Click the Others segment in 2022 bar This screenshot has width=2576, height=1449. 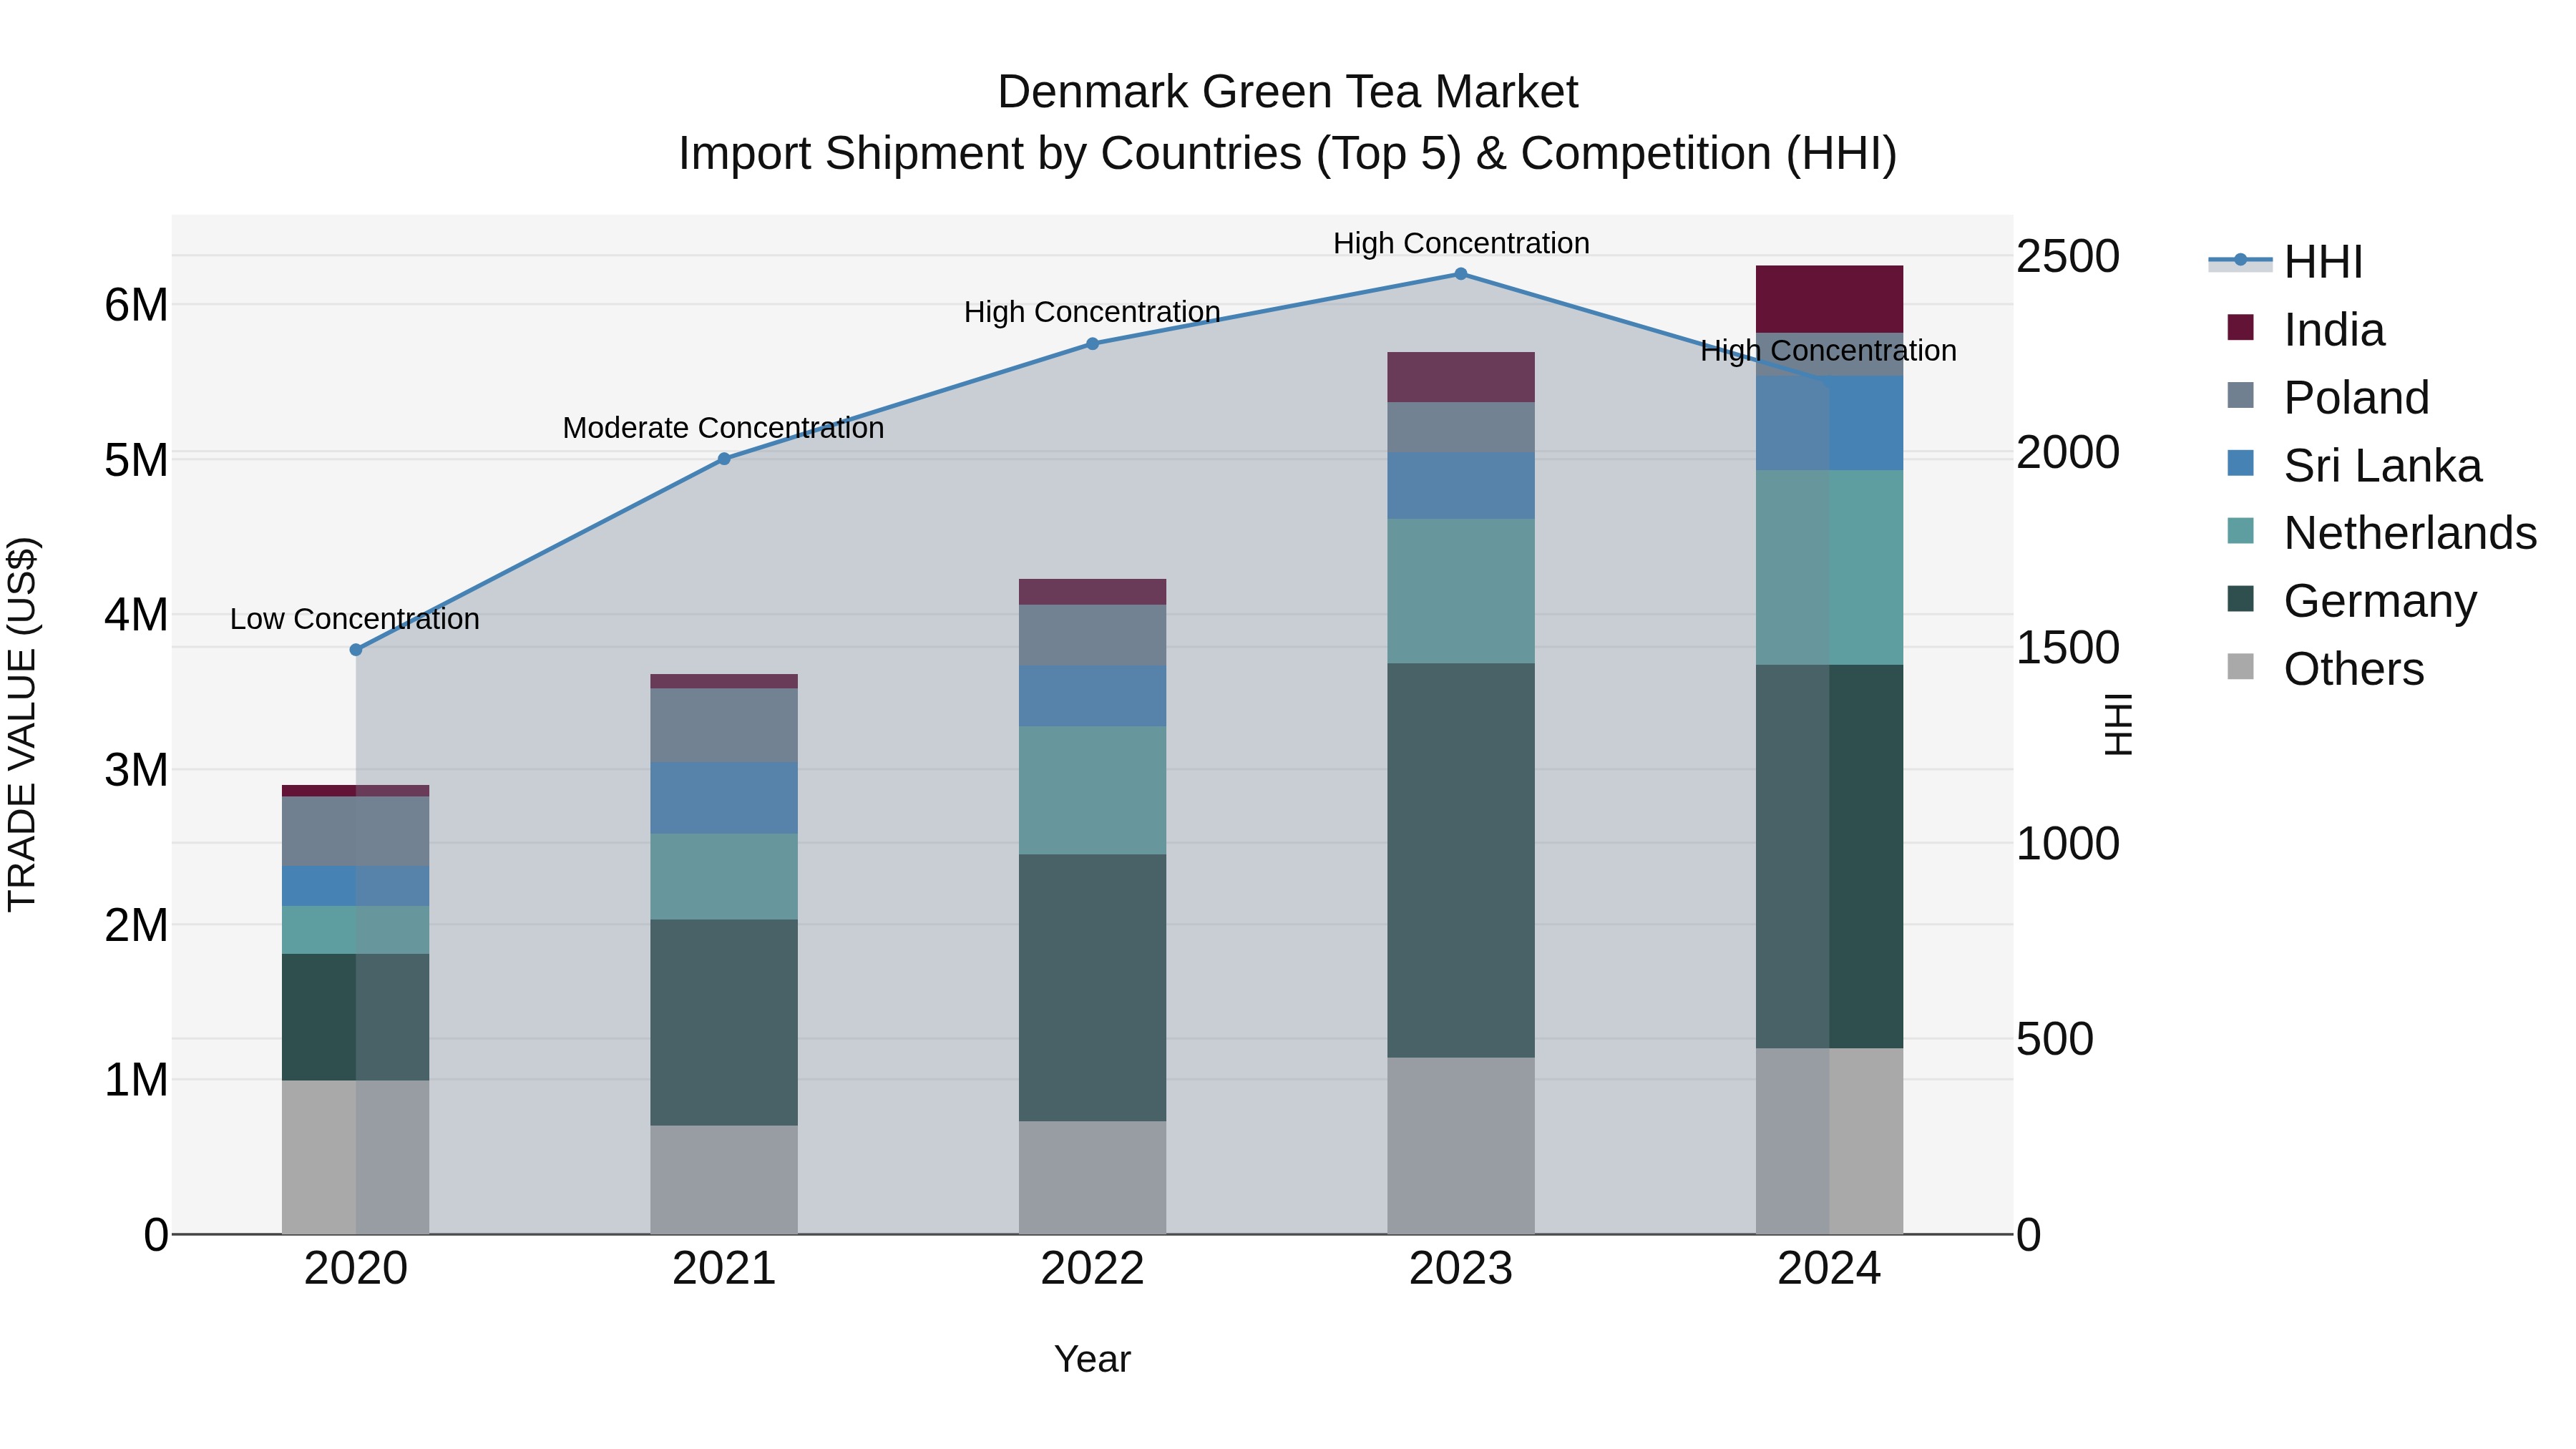[1093, 1178]
